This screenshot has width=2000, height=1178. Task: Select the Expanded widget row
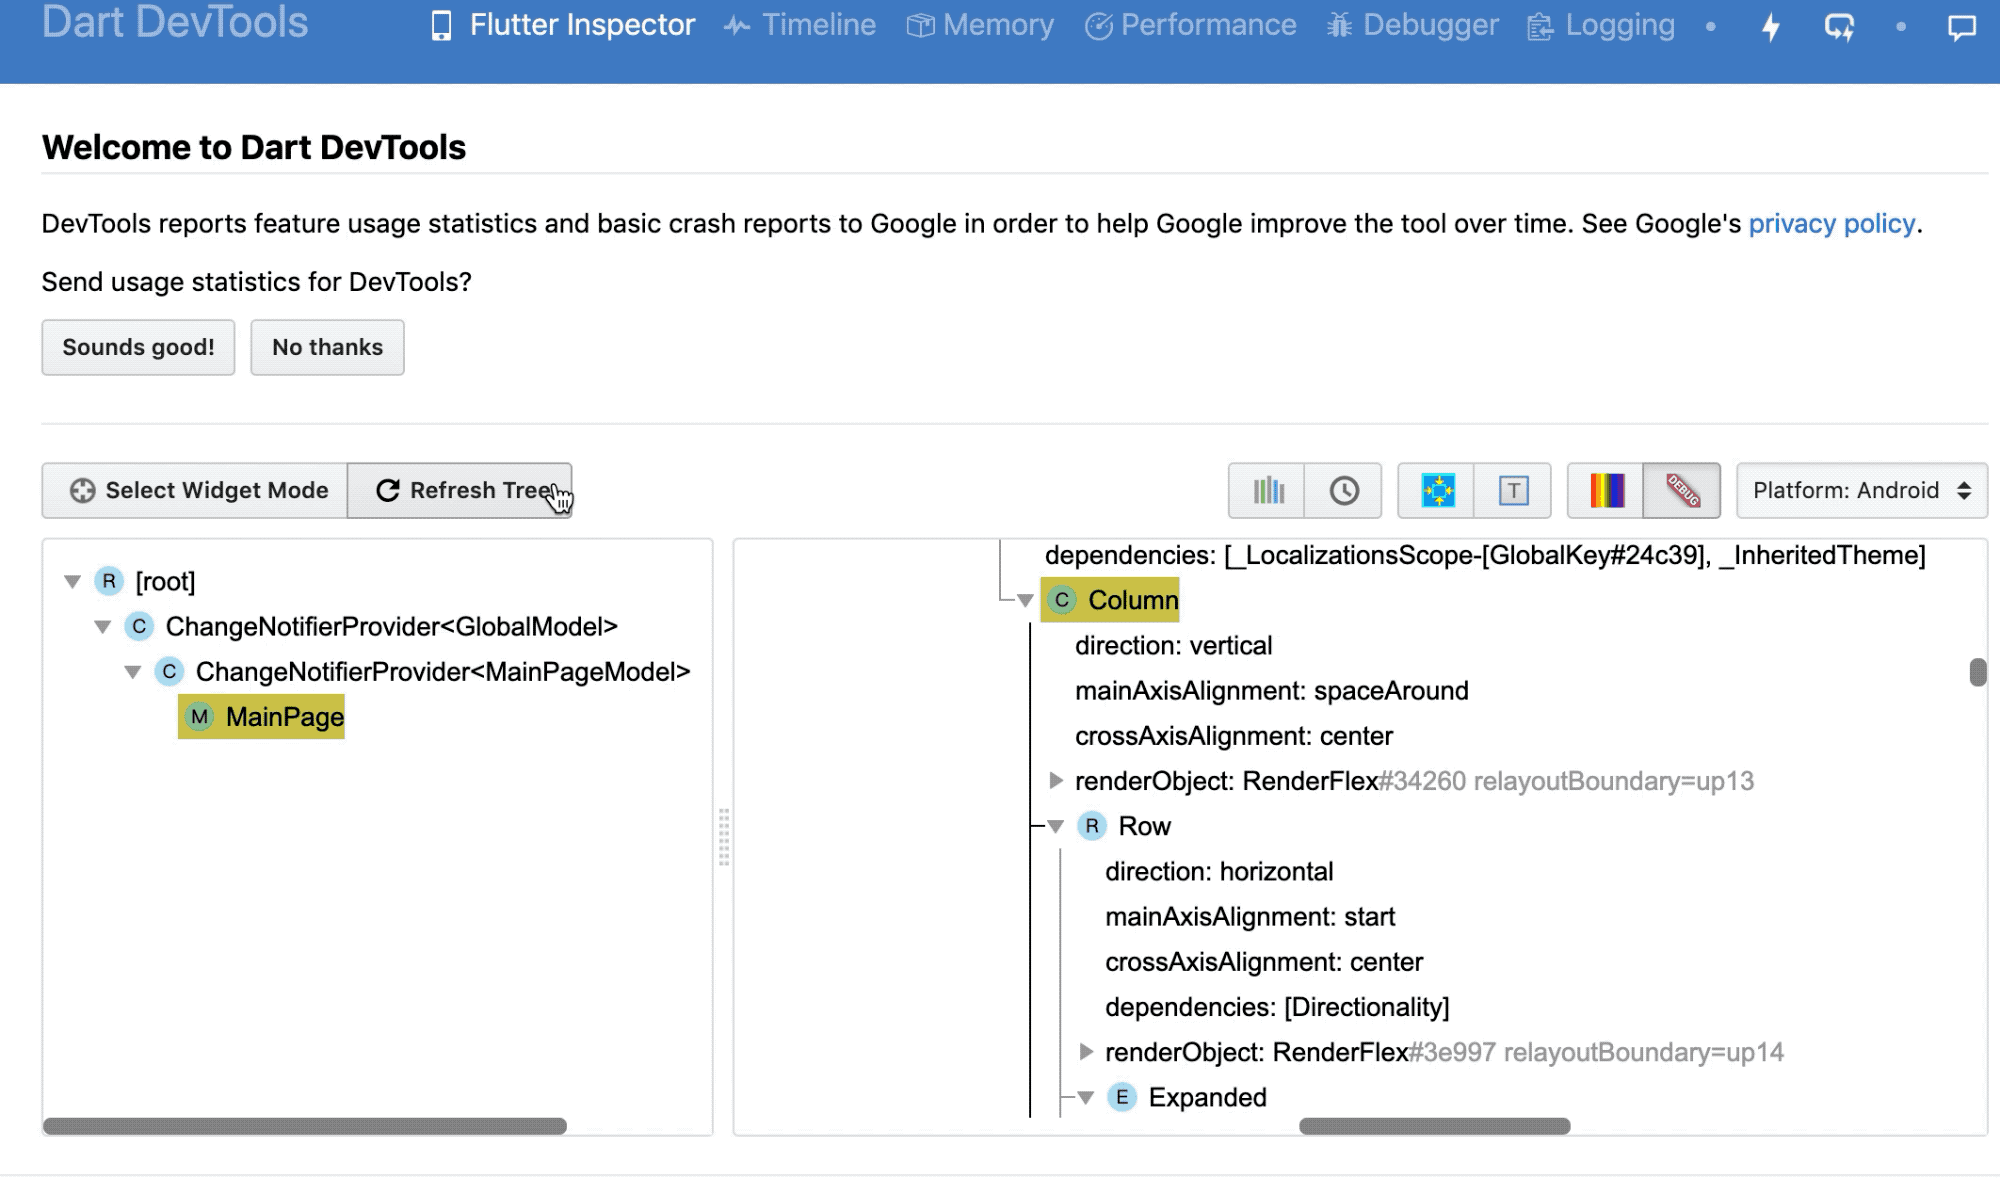pos(1188,1097)
